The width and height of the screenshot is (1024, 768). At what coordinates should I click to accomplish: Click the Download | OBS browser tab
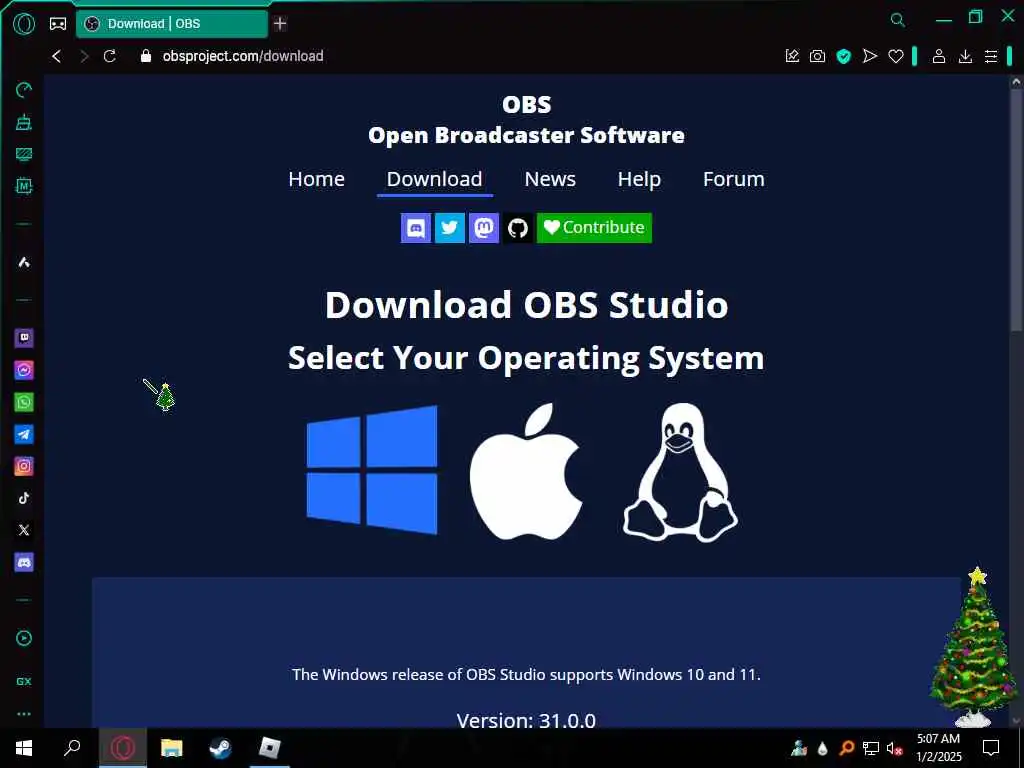(172, 24)
